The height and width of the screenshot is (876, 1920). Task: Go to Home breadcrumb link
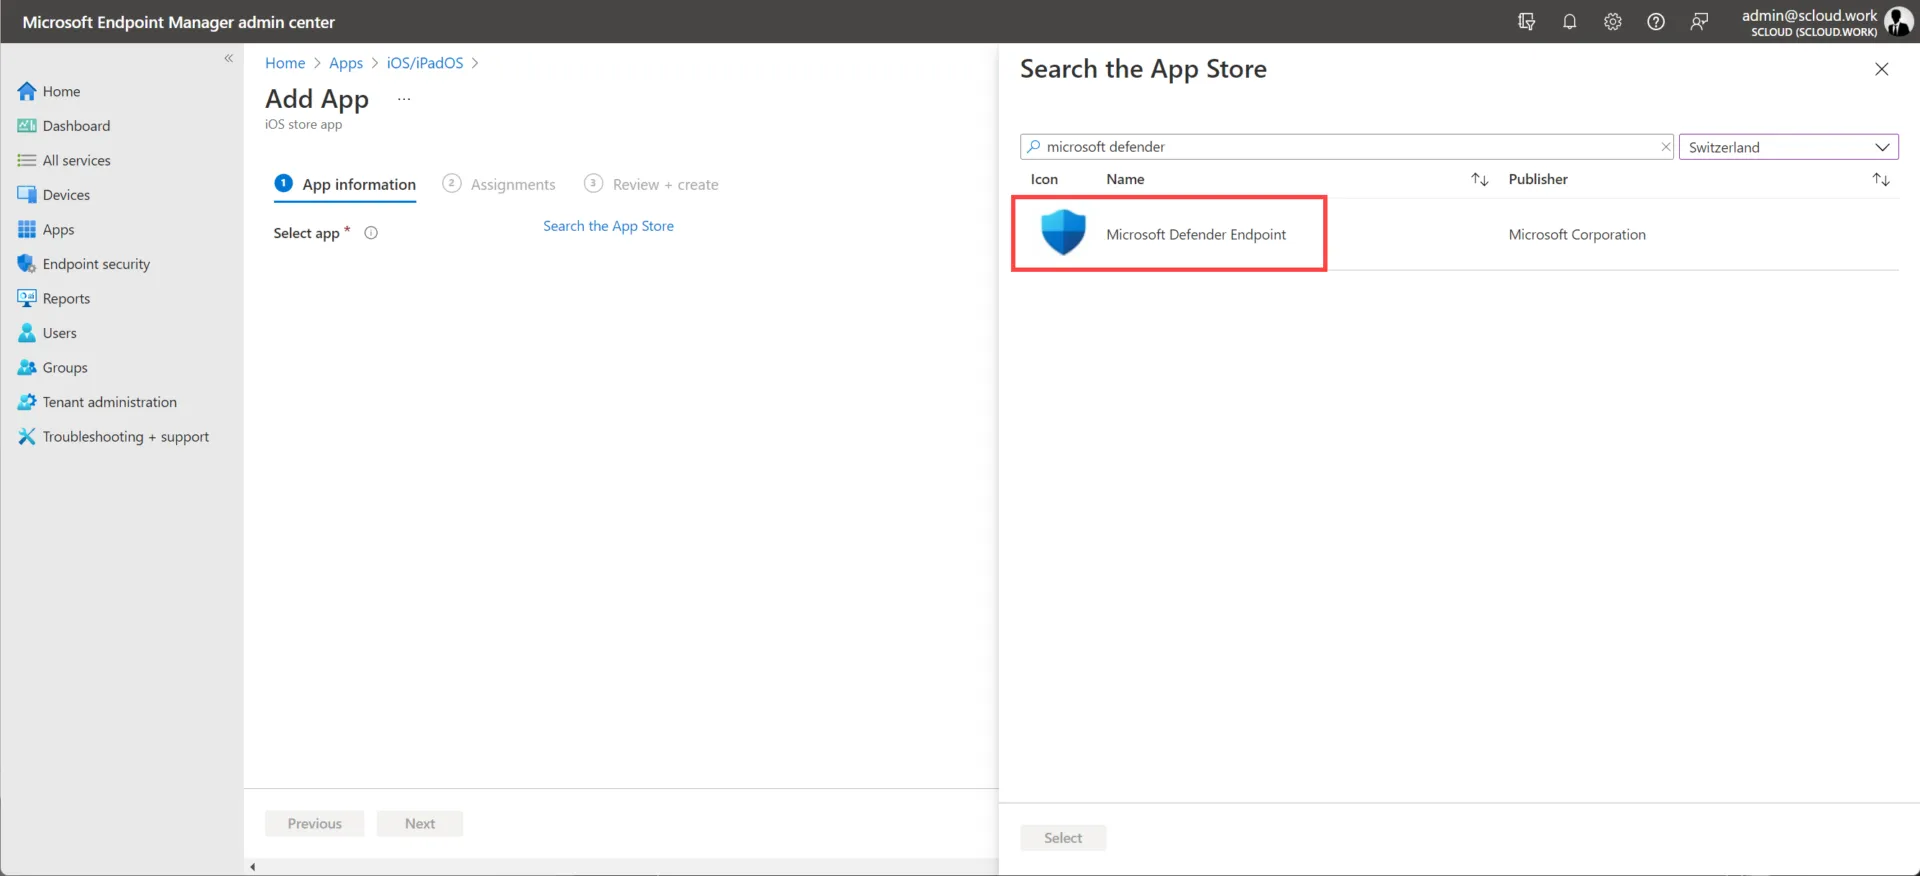click(285, 63)
